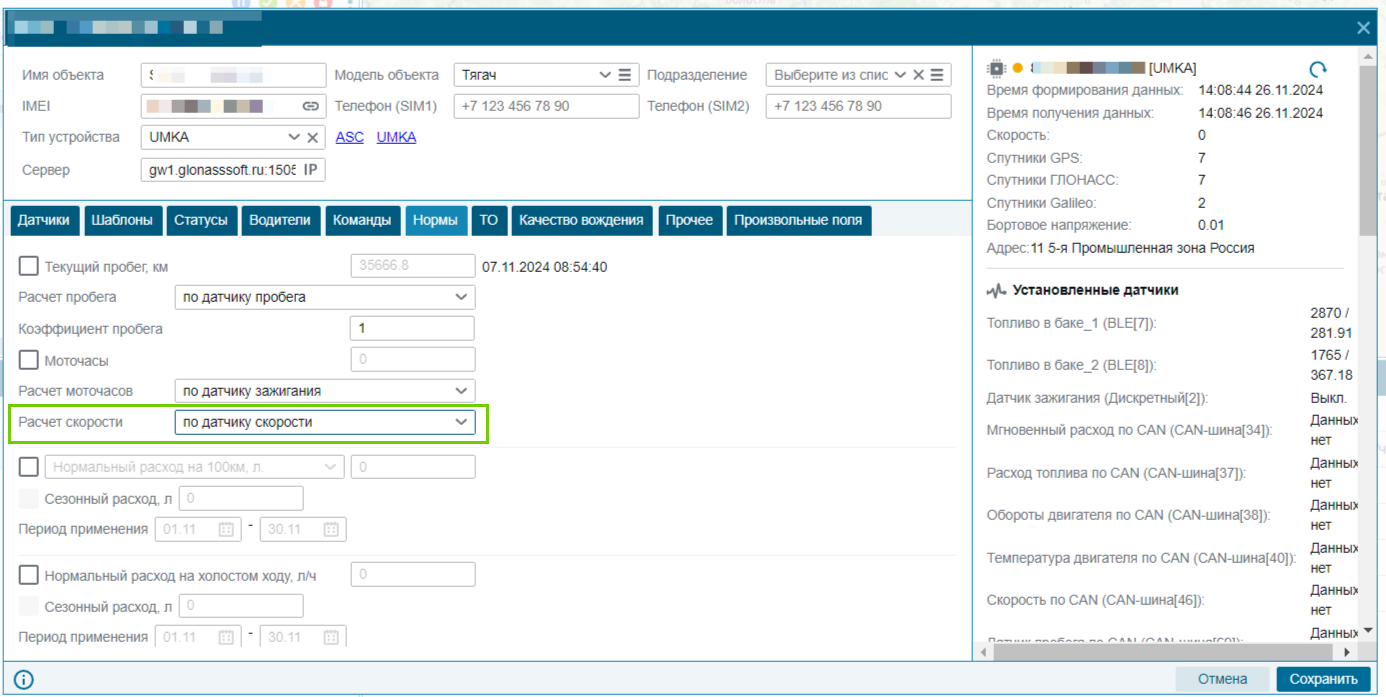Expand the Расчет моточасов dropdown

click(325, 391)
